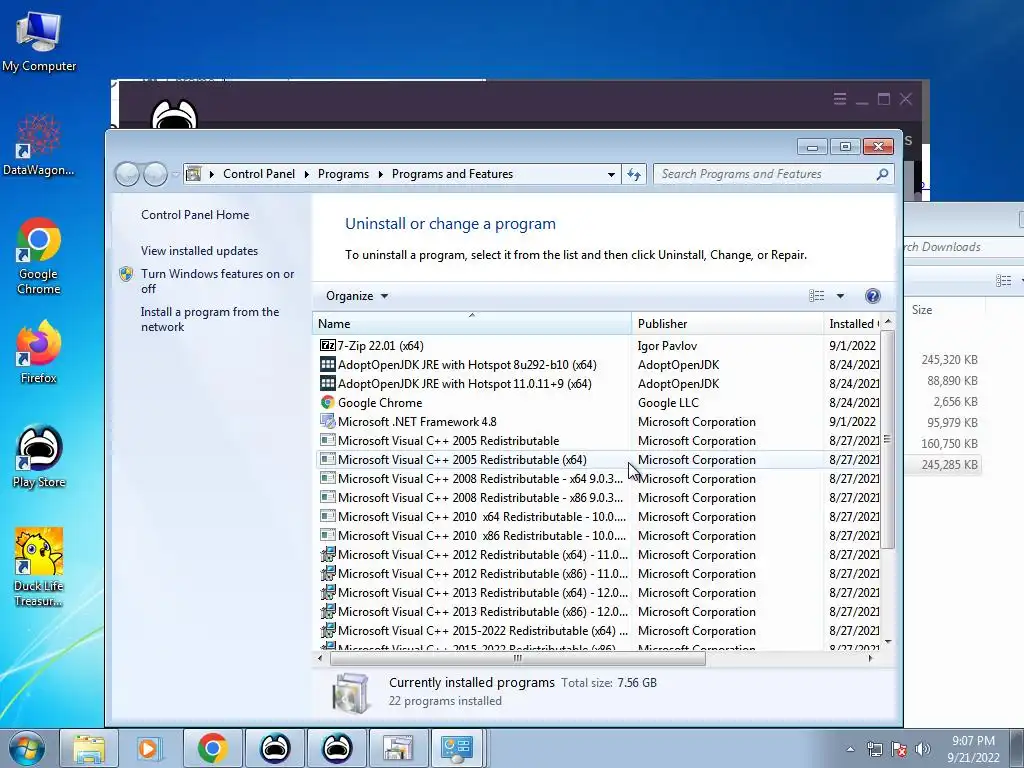Click the refresh button beside address bar
Screen dimensions: 1024x768
(x=633, y=174)
